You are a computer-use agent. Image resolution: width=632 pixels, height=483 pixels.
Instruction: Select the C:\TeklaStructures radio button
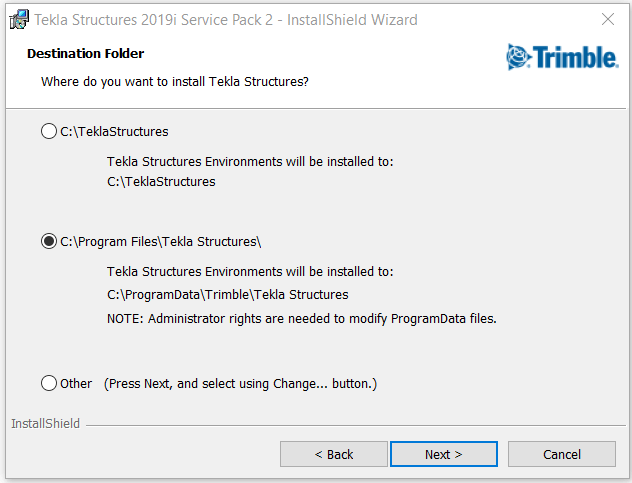pos(49,131)
